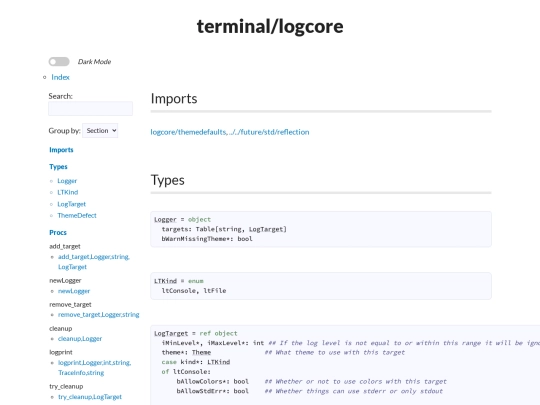The width and height of the screenshot is (540, 405).
Task: Click the terminal/logcore page title
Action: point(270,26)
